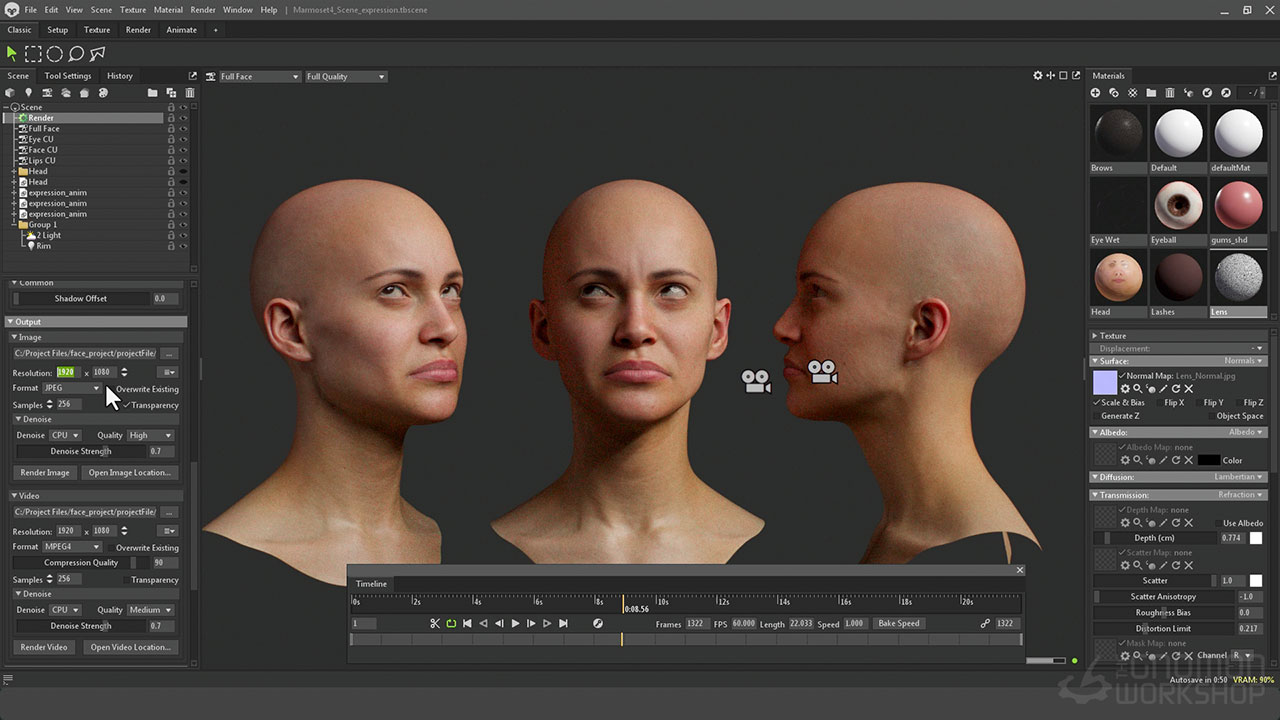Open the Render menu in menu bar
1280x720 pixels.
coord(203,10)
